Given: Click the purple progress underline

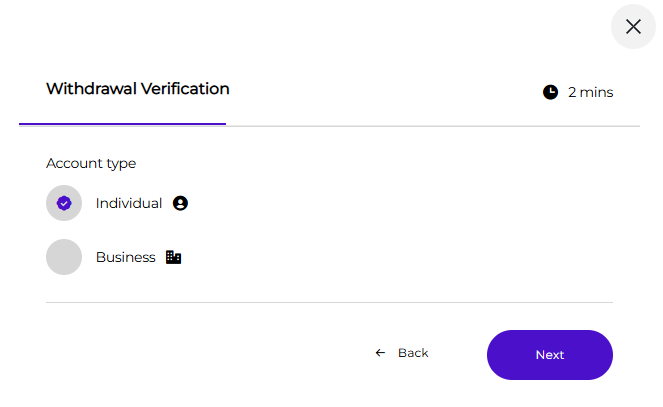Looking at the screenshot, I should pos(122,124).
